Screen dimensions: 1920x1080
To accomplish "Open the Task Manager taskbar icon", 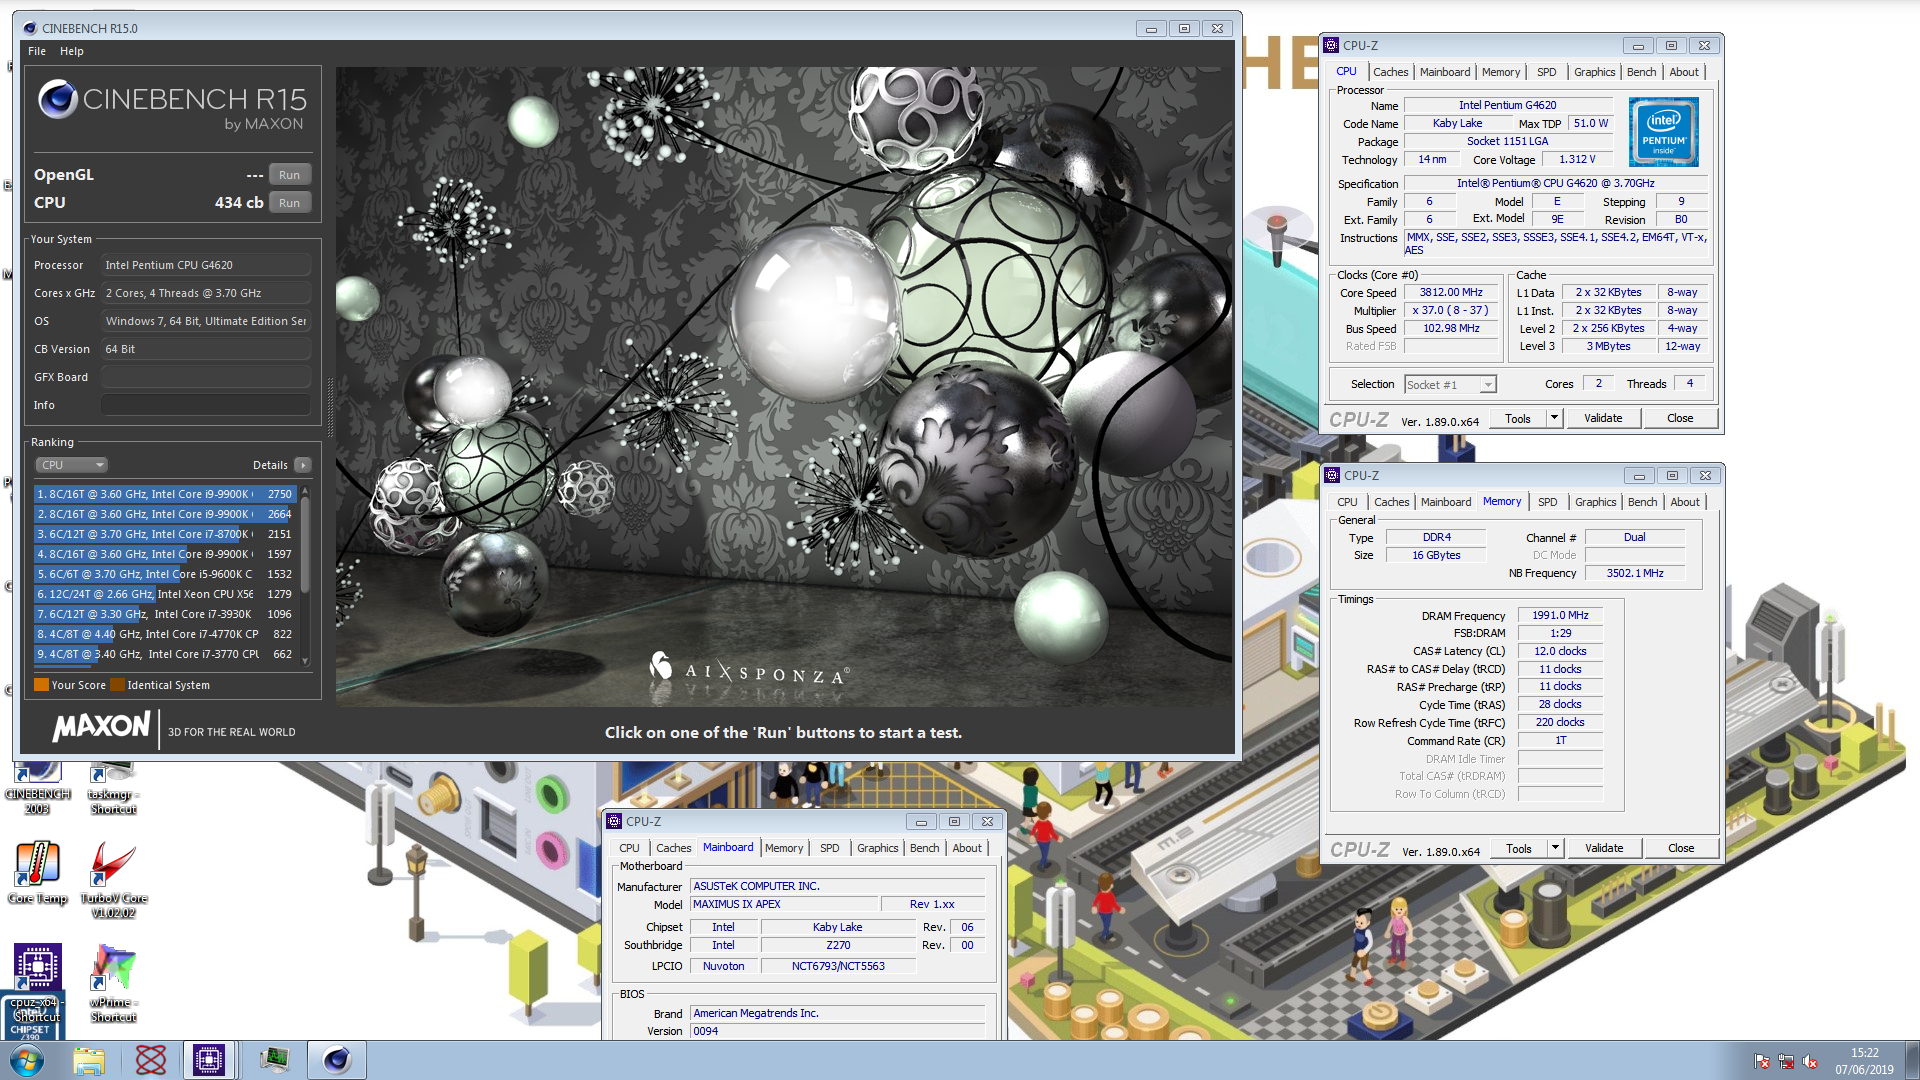I will tap(273, 1060).
